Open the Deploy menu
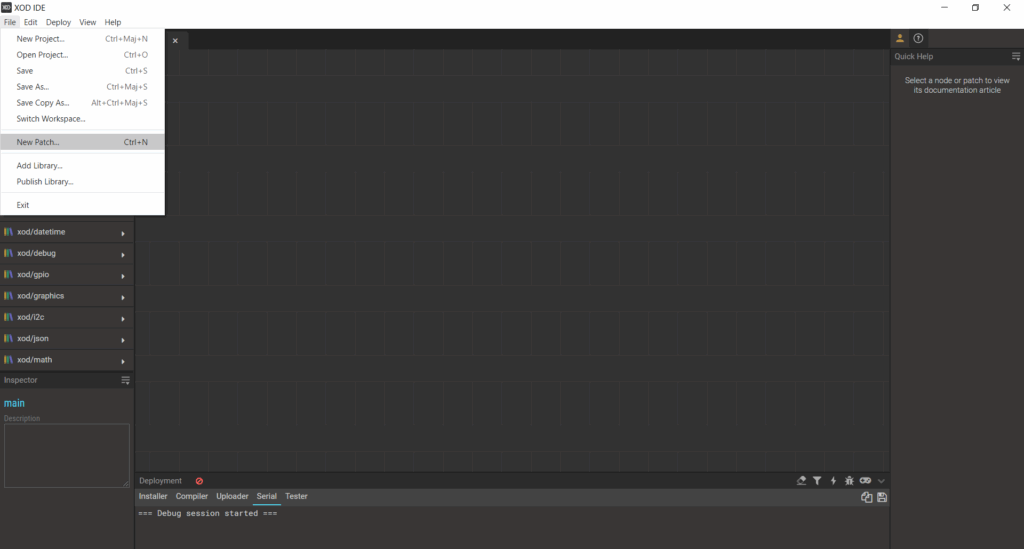Screen dimensions: 1024x549 tap(58, 22)
